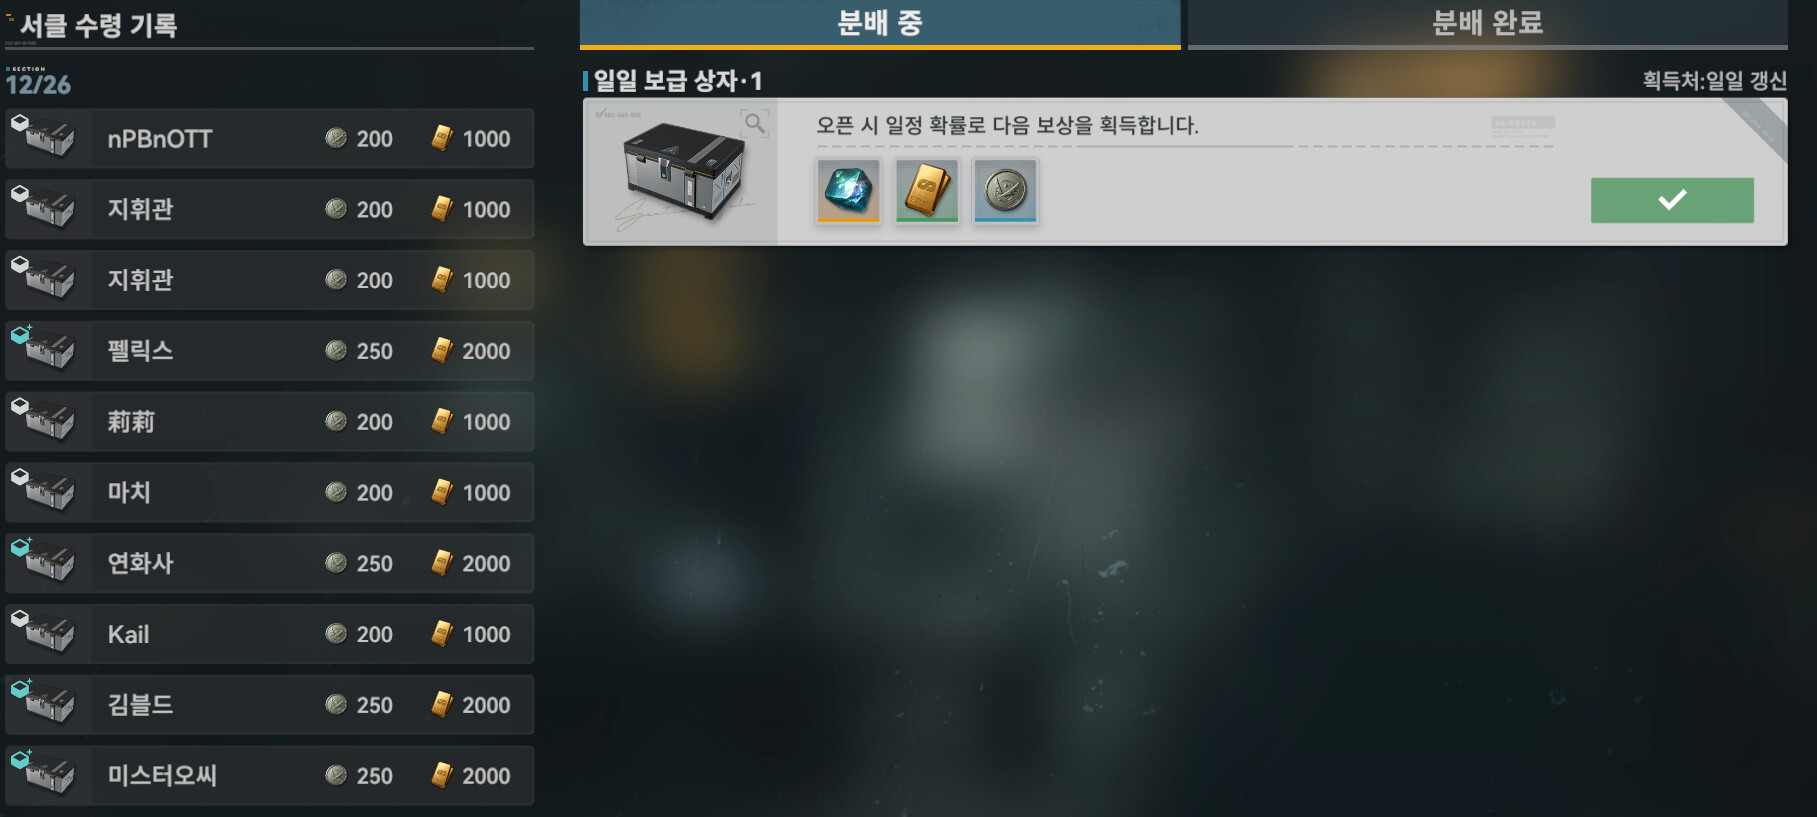
Task: Click the green checkmark confirm button
Action: [x=1672, y=200]
